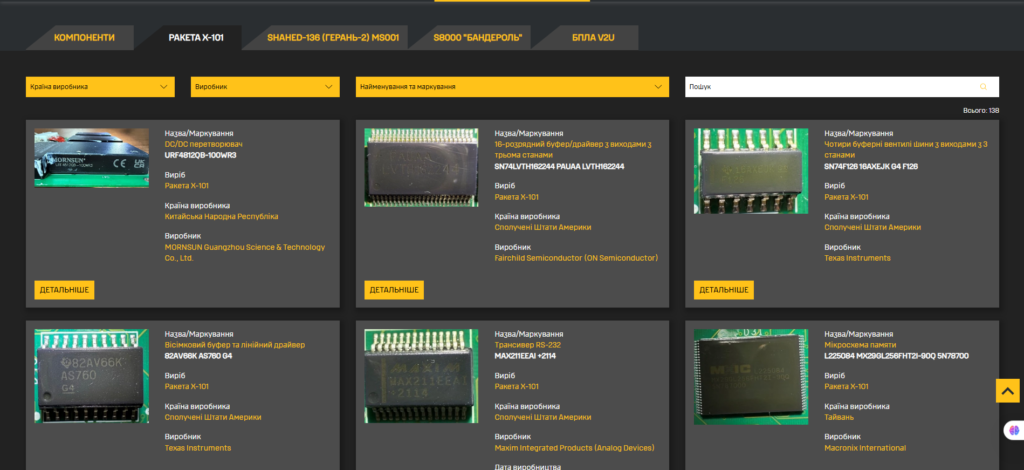This screenshot has width=1024, height=470.
Task: Click the 16-розрядний буфер/драйвер title
Action: pos(573,149)
